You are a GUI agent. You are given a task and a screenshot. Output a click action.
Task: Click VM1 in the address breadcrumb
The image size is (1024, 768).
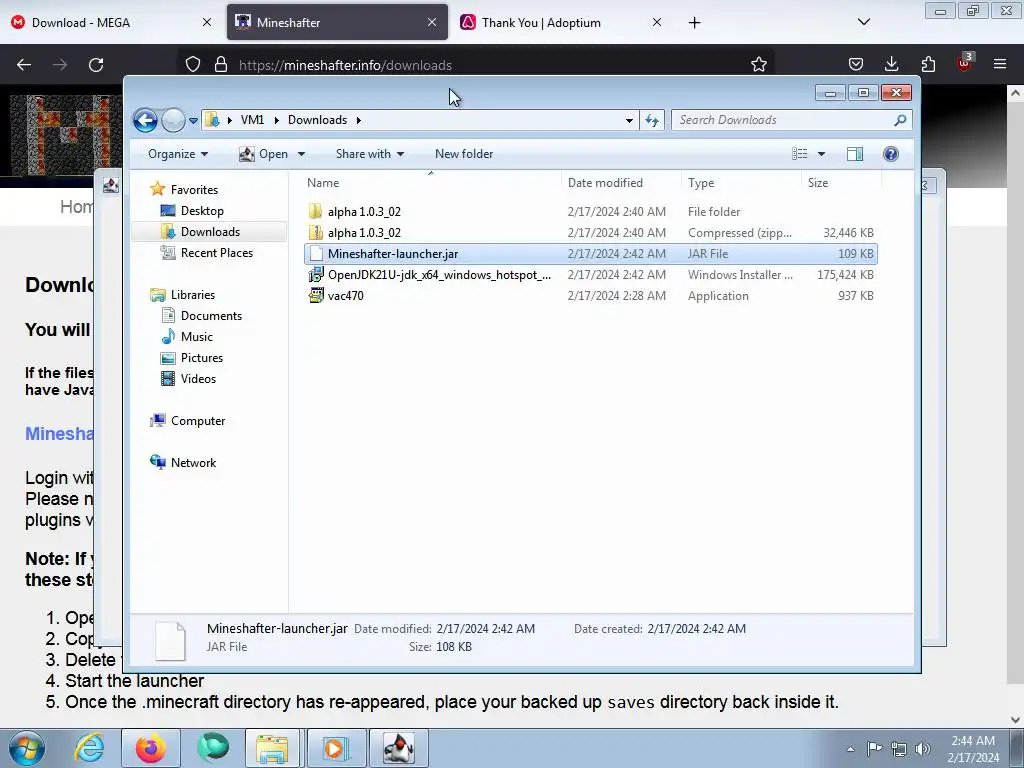pyautogui.click(x=252, y=120)
